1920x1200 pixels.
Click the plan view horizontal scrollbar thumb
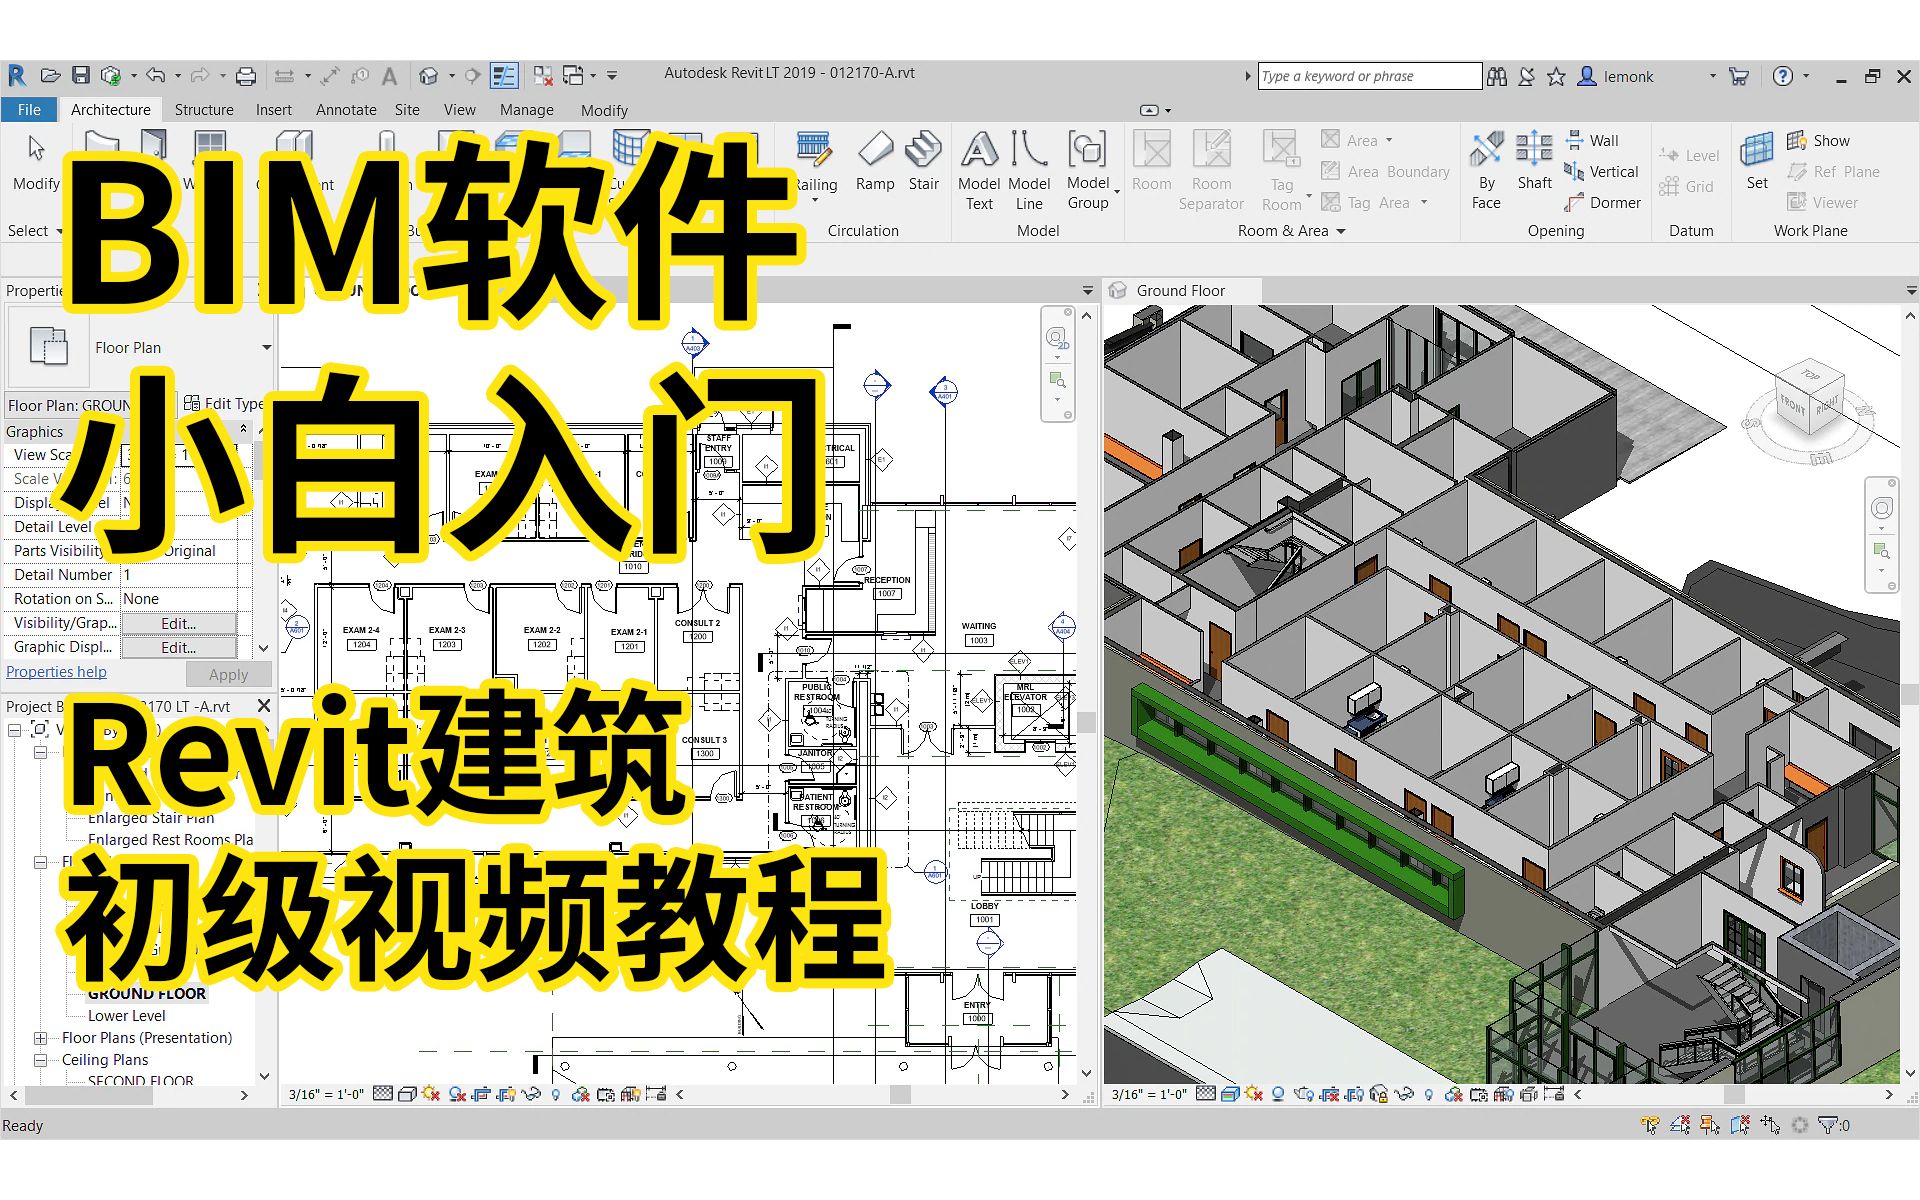click(x=900, y=1094)
